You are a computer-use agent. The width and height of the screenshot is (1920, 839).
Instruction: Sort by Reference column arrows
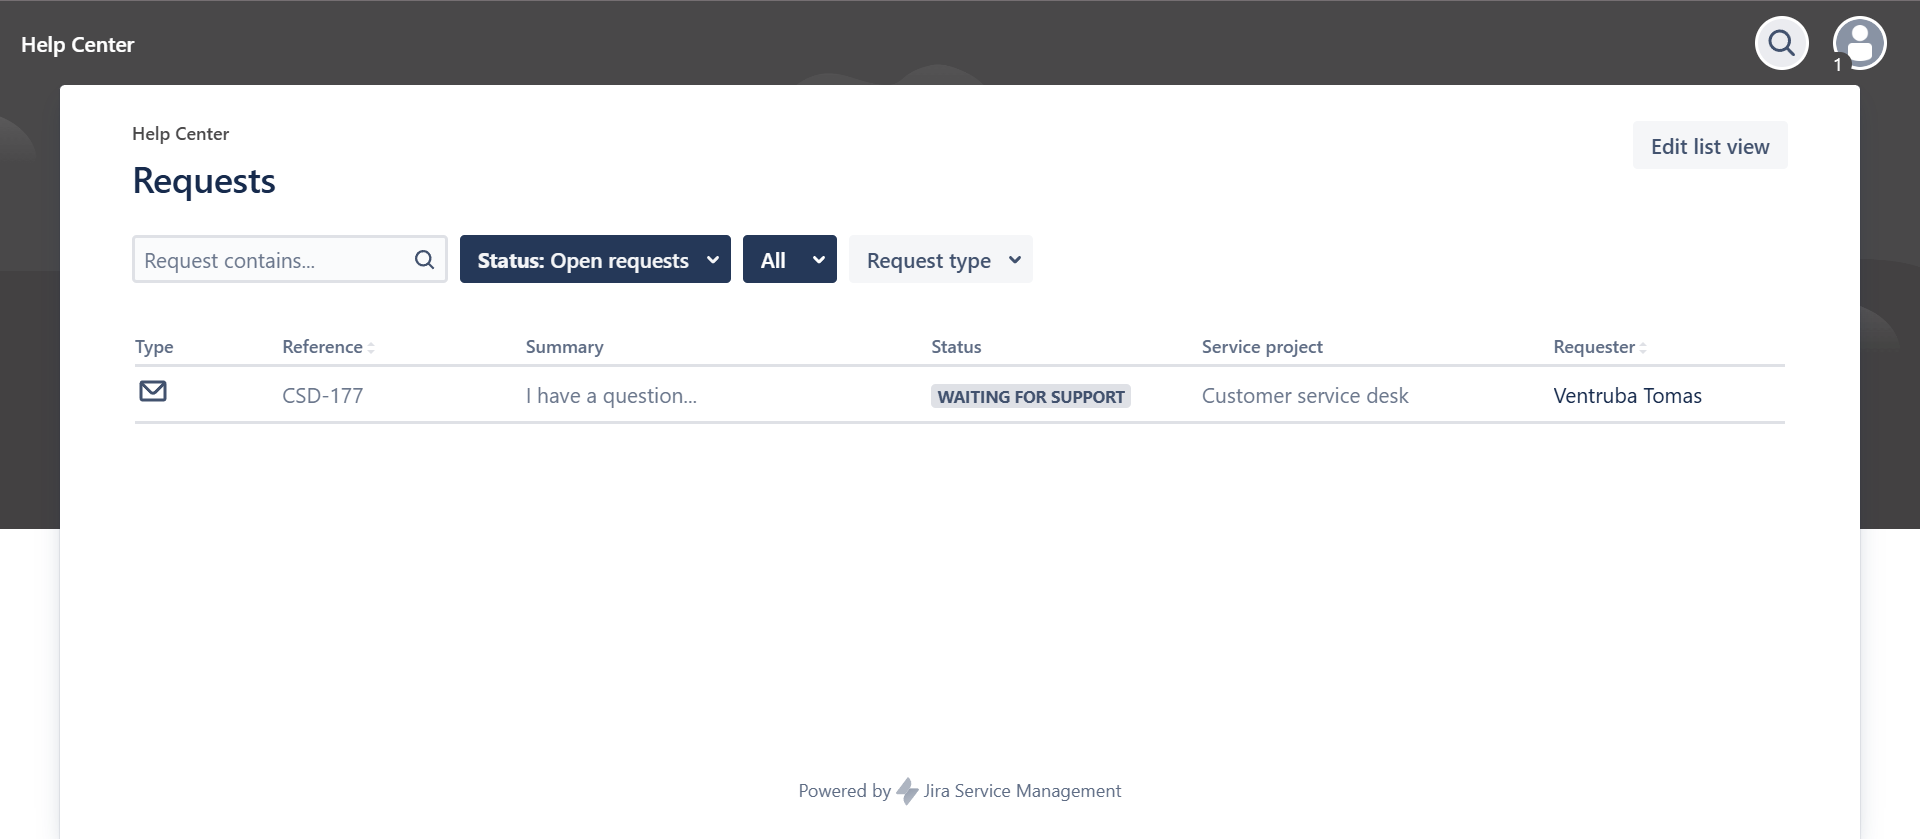tap(371, 348)
